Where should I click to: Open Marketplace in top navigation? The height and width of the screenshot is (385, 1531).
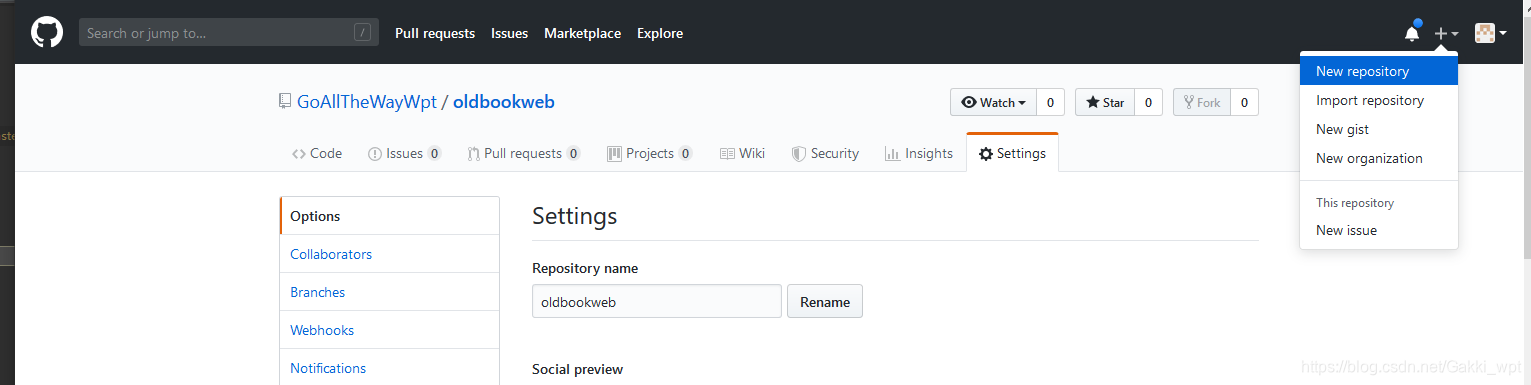point(582,33)
